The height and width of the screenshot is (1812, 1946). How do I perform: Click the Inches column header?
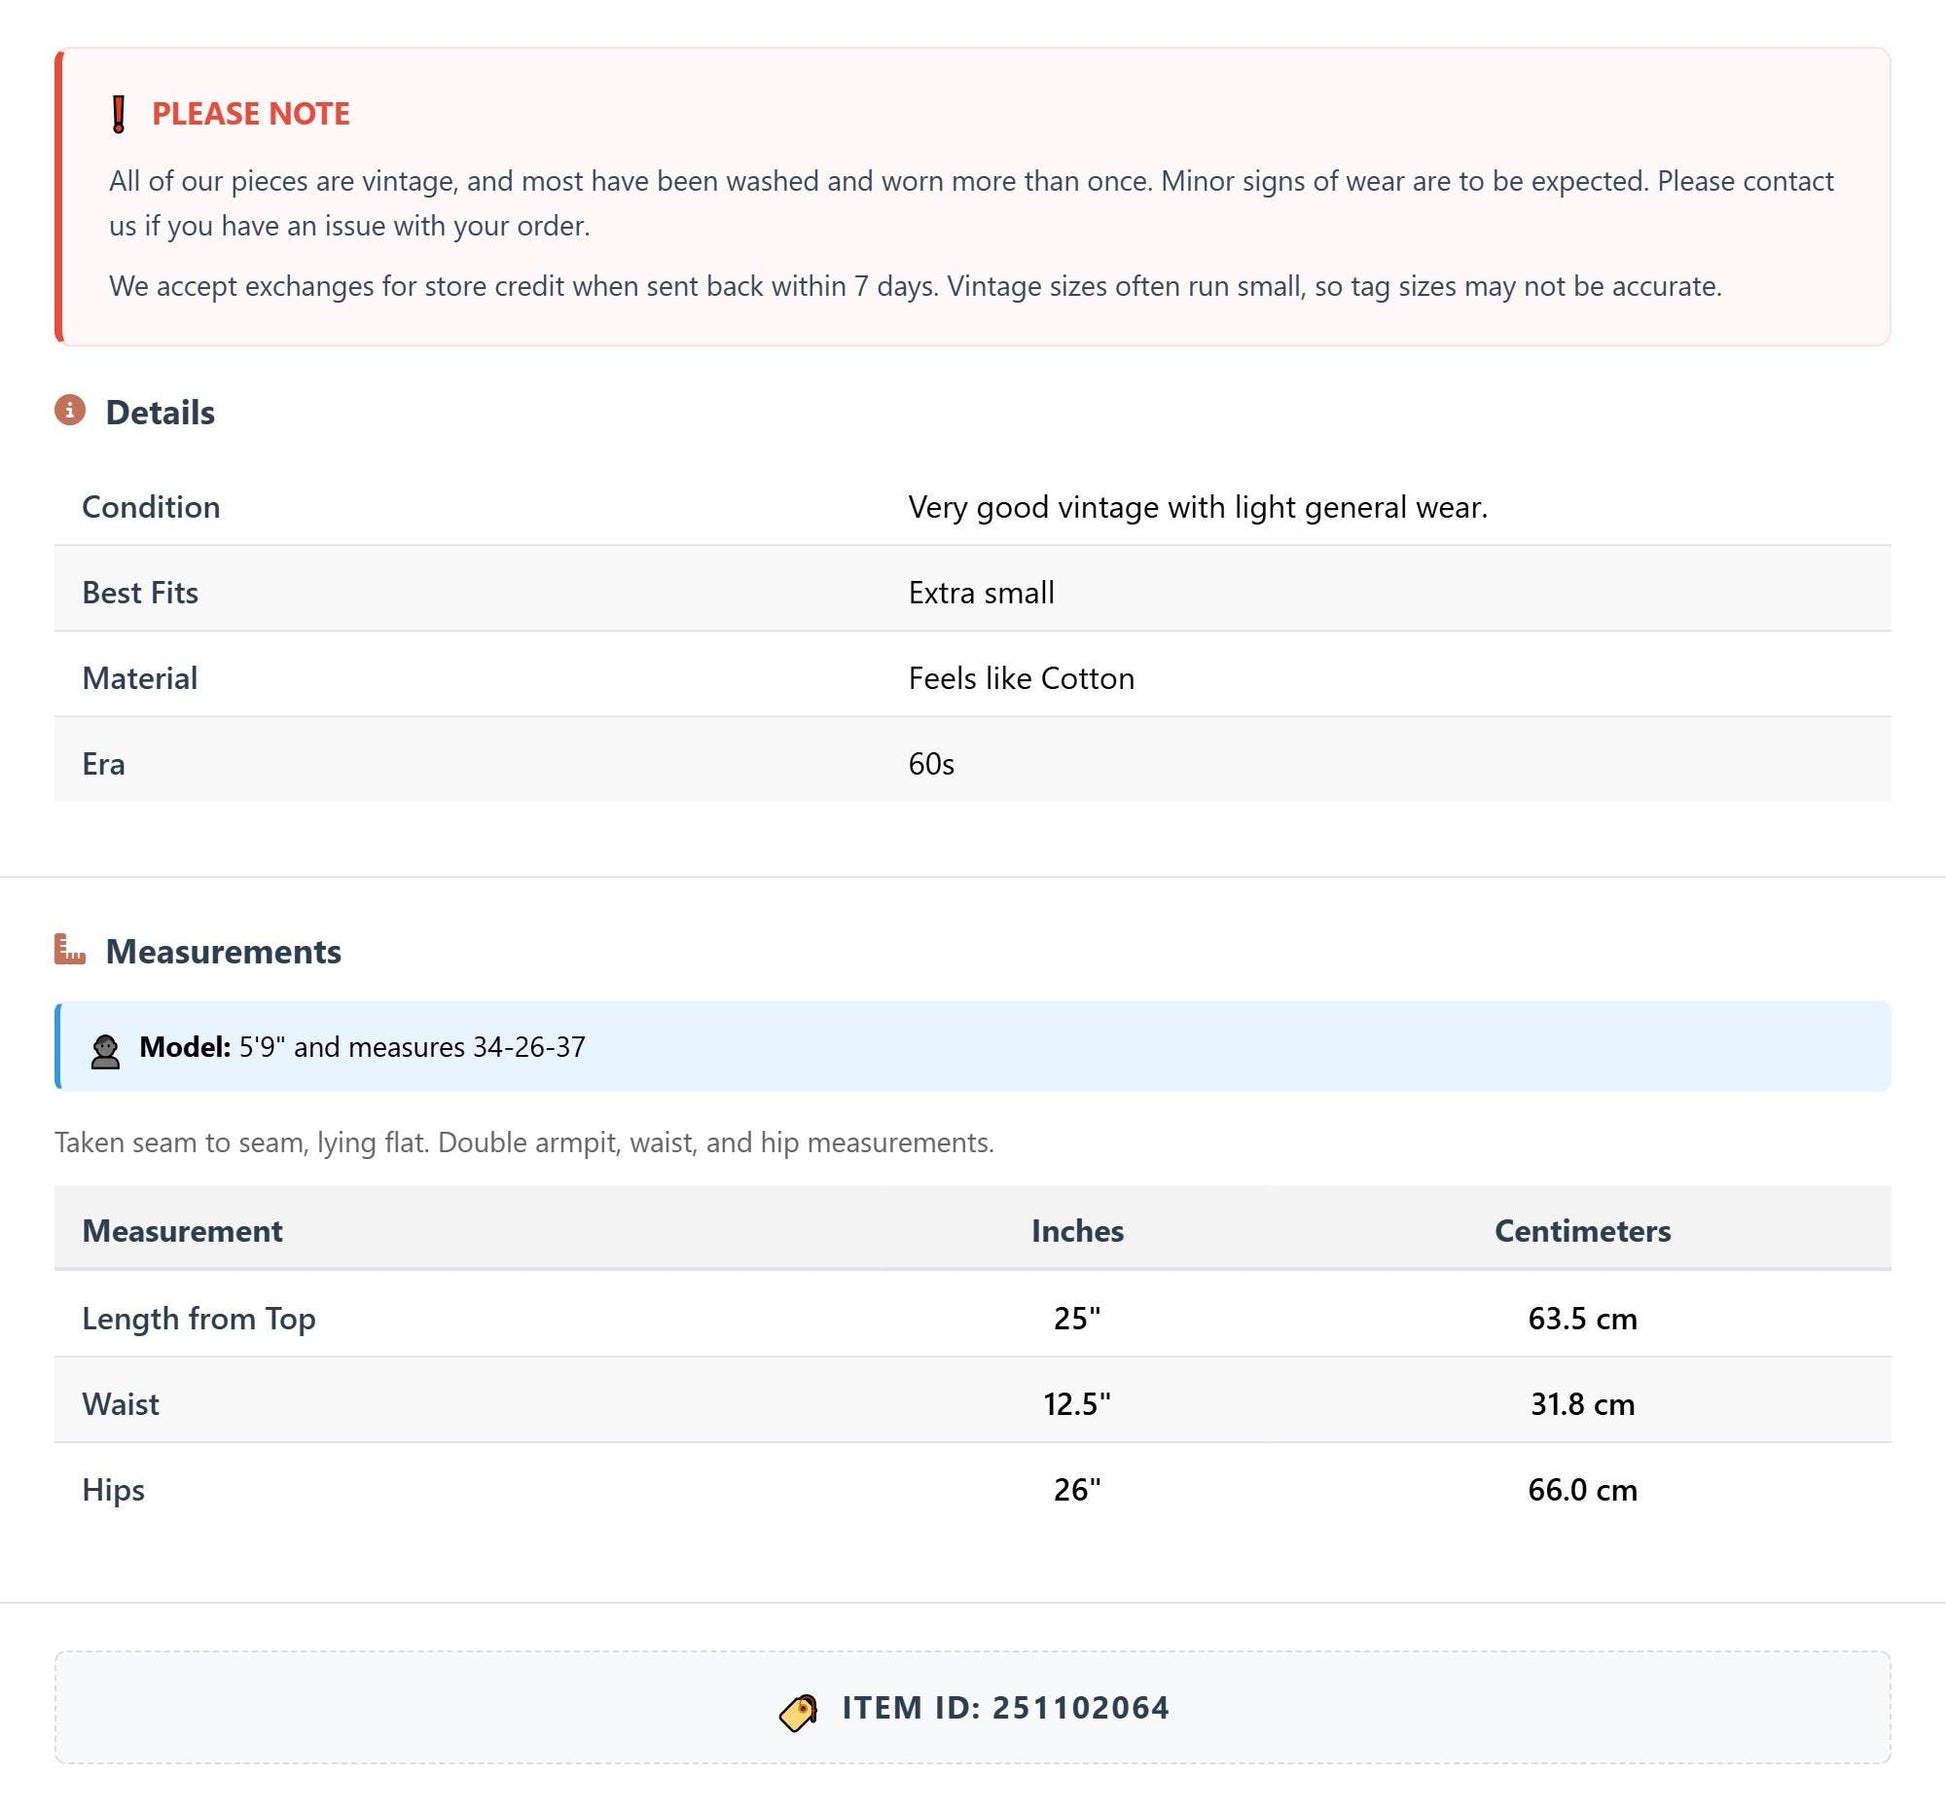pos(1077,1230)
